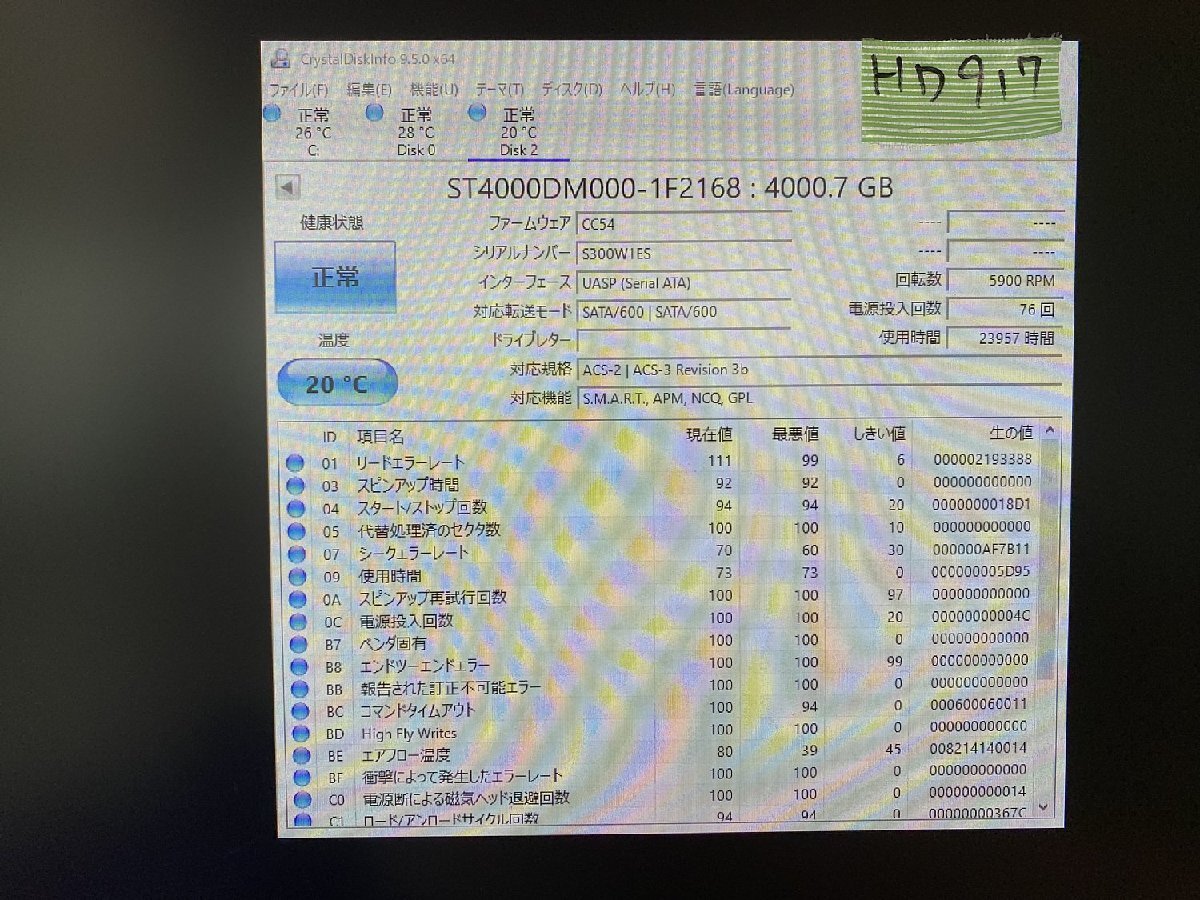Click the power on hours 23957 時間 field

(x=1003, y=338)
